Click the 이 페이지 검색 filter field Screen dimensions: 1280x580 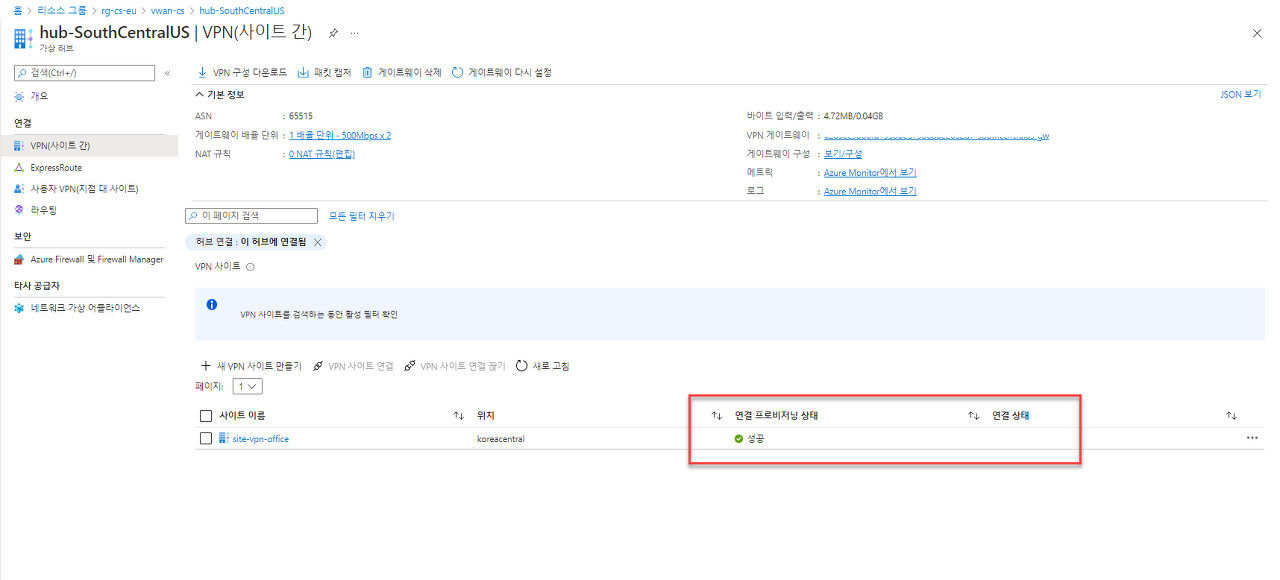(x=251, y=216)
